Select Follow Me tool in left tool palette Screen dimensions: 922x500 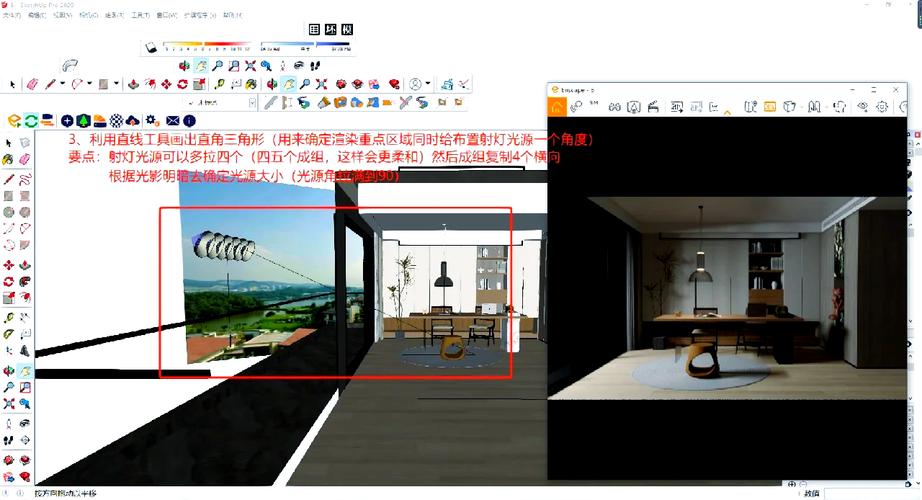25,282
